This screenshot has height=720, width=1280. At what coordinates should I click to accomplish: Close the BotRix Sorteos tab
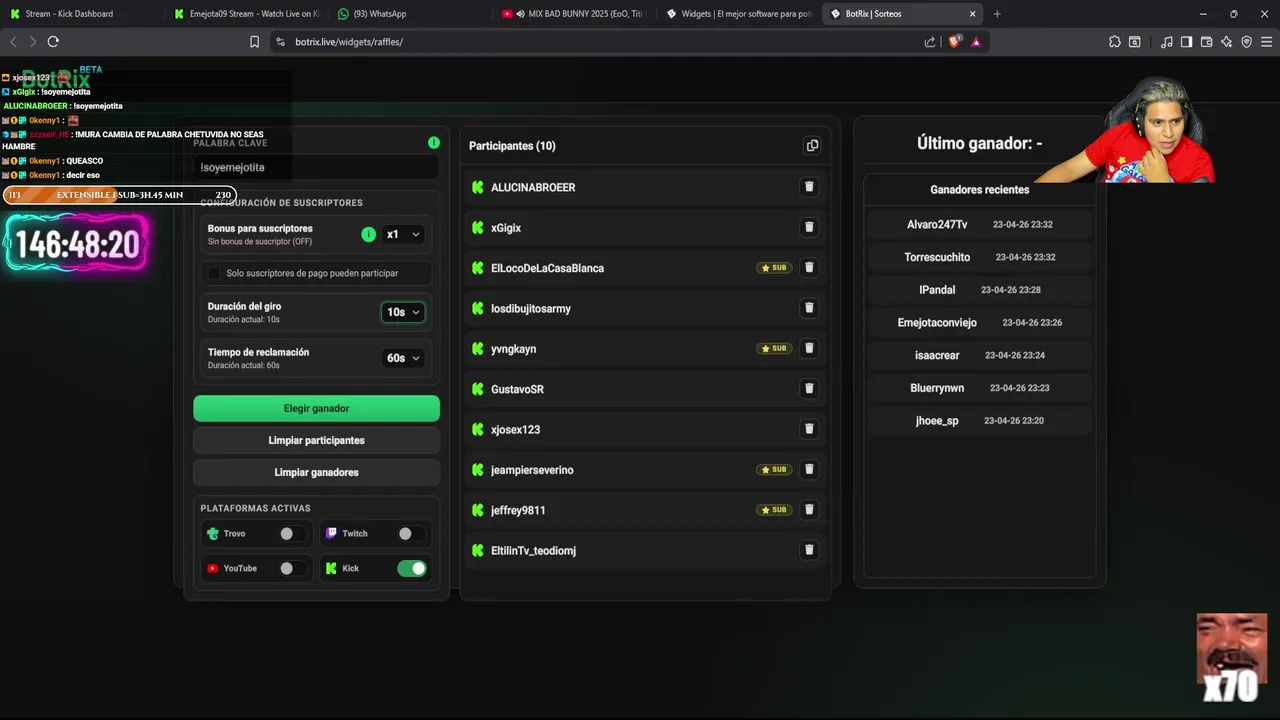[x=973, y=14]
